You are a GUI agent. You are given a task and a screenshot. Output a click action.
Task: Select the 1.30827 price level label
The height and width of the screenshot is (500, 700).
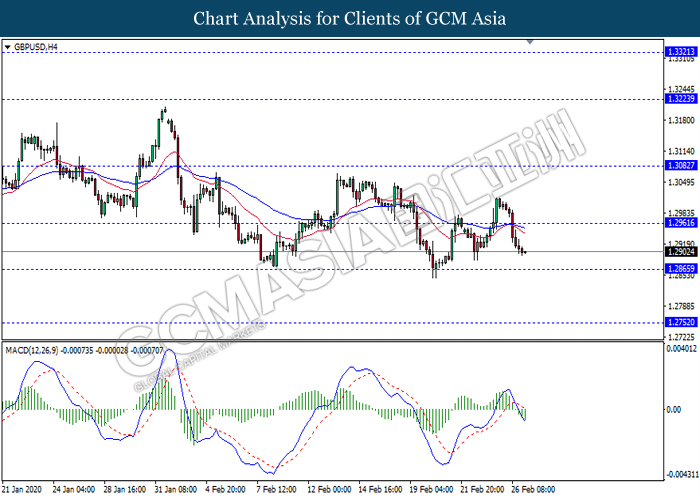681,166
